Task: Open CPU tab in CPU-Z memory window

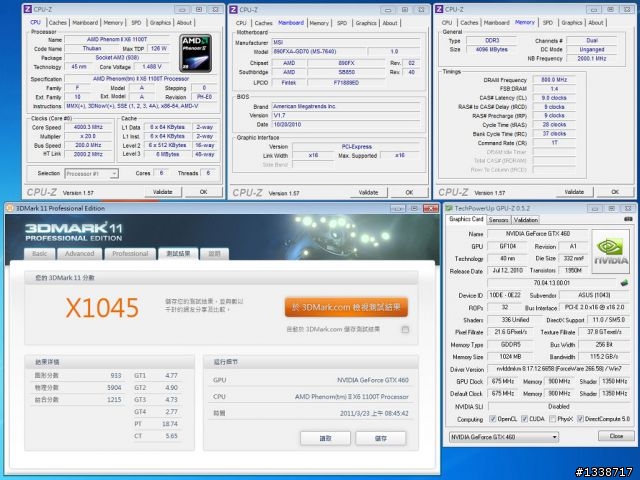Action: [x=447, y=23]
